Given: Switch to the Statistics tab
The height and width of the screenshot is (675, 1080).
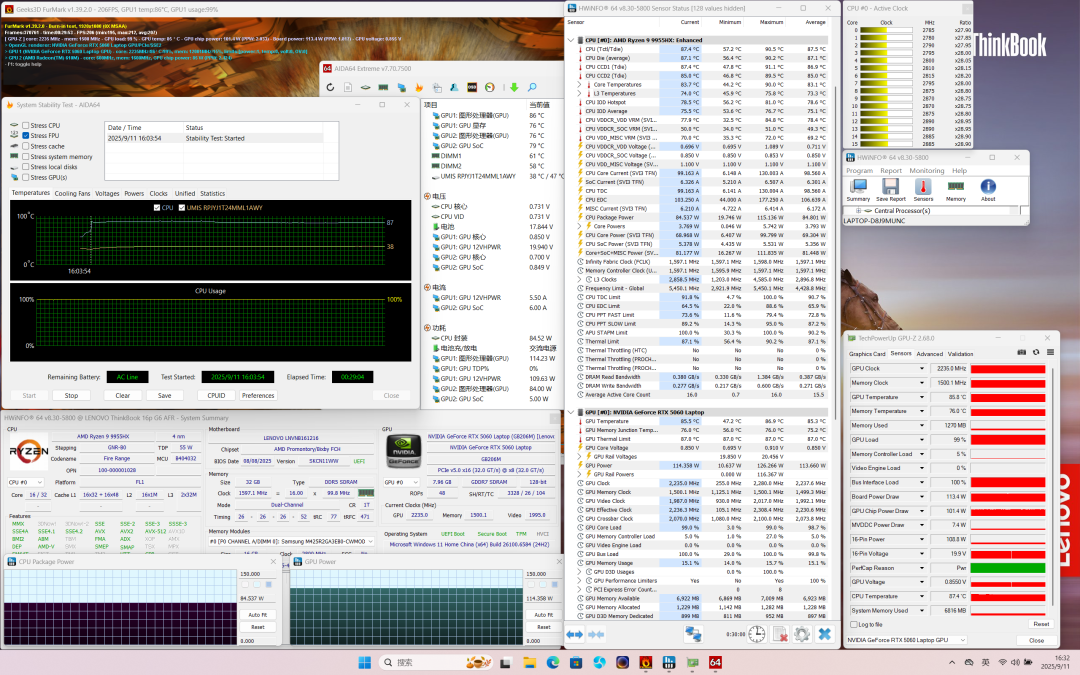Looking at the screenshot, I should point(212,194).
